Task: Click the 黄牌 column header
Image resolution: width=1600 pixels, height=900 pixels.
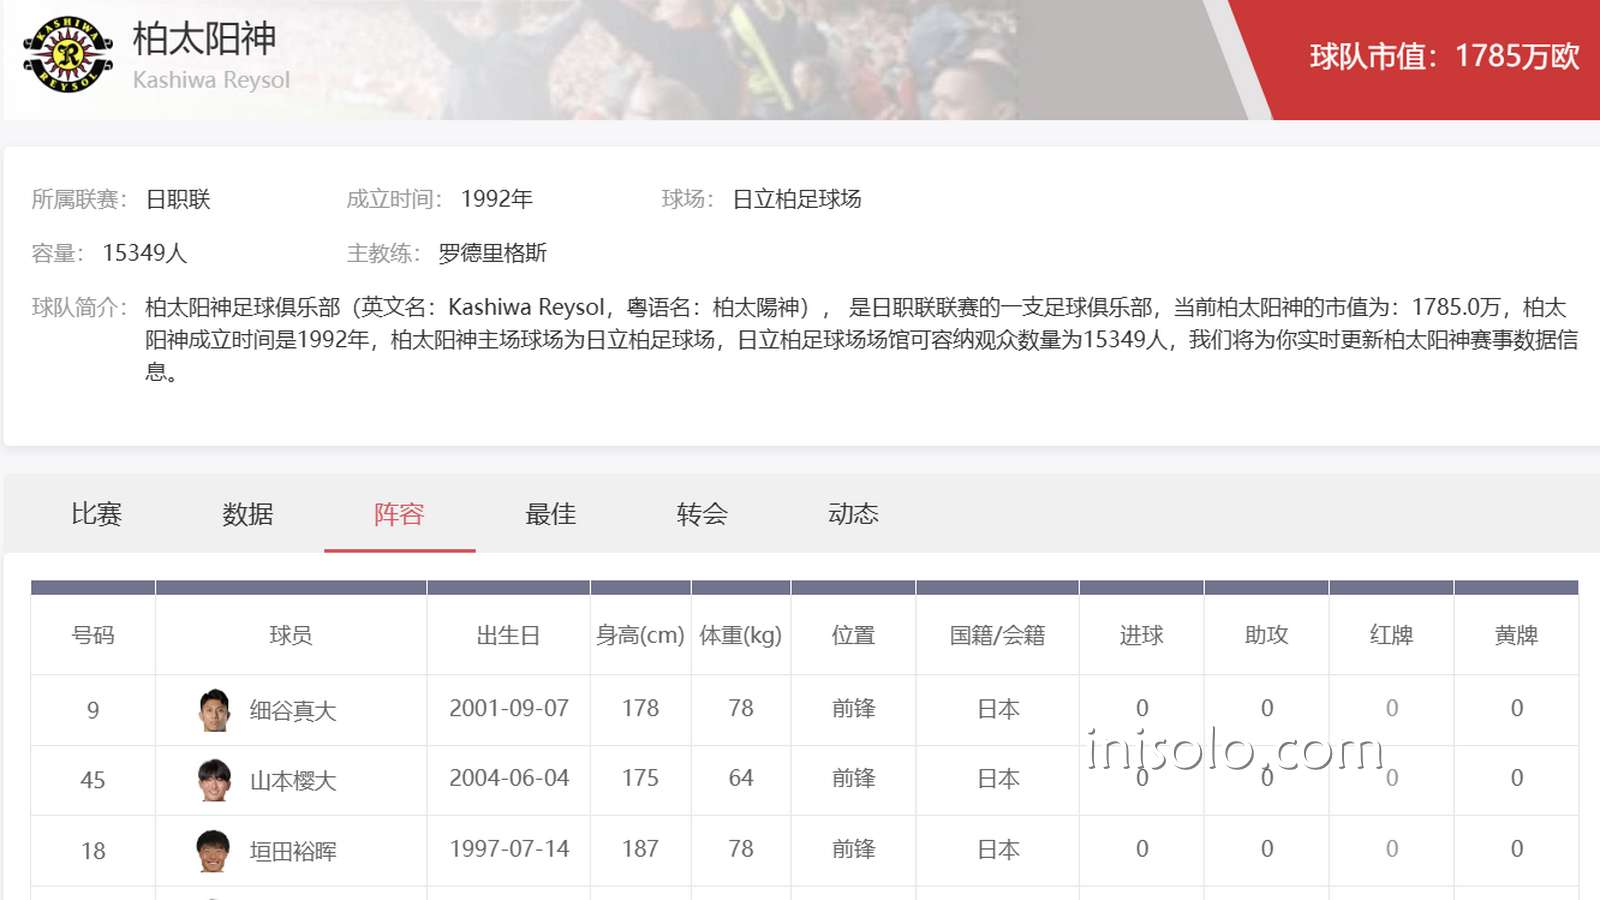Action: click(x=1516, y=635)
